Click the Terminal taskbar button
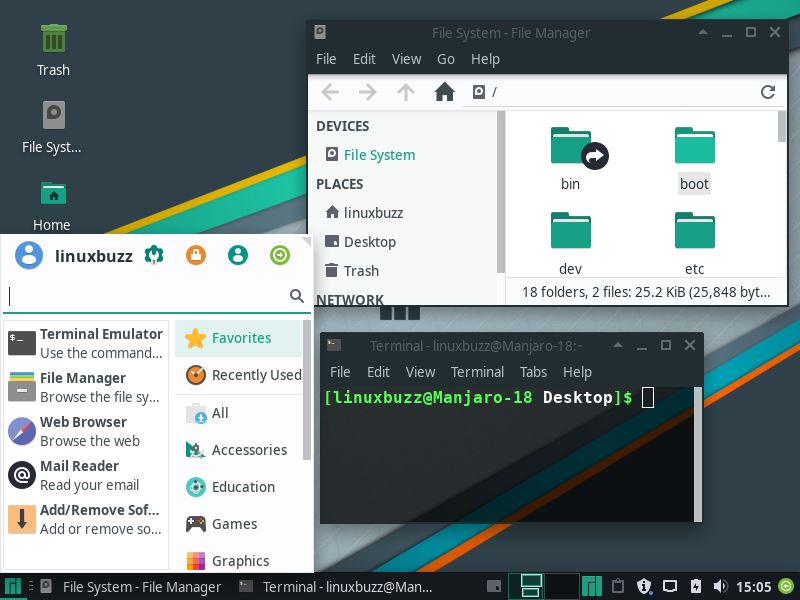 (336, 587)
